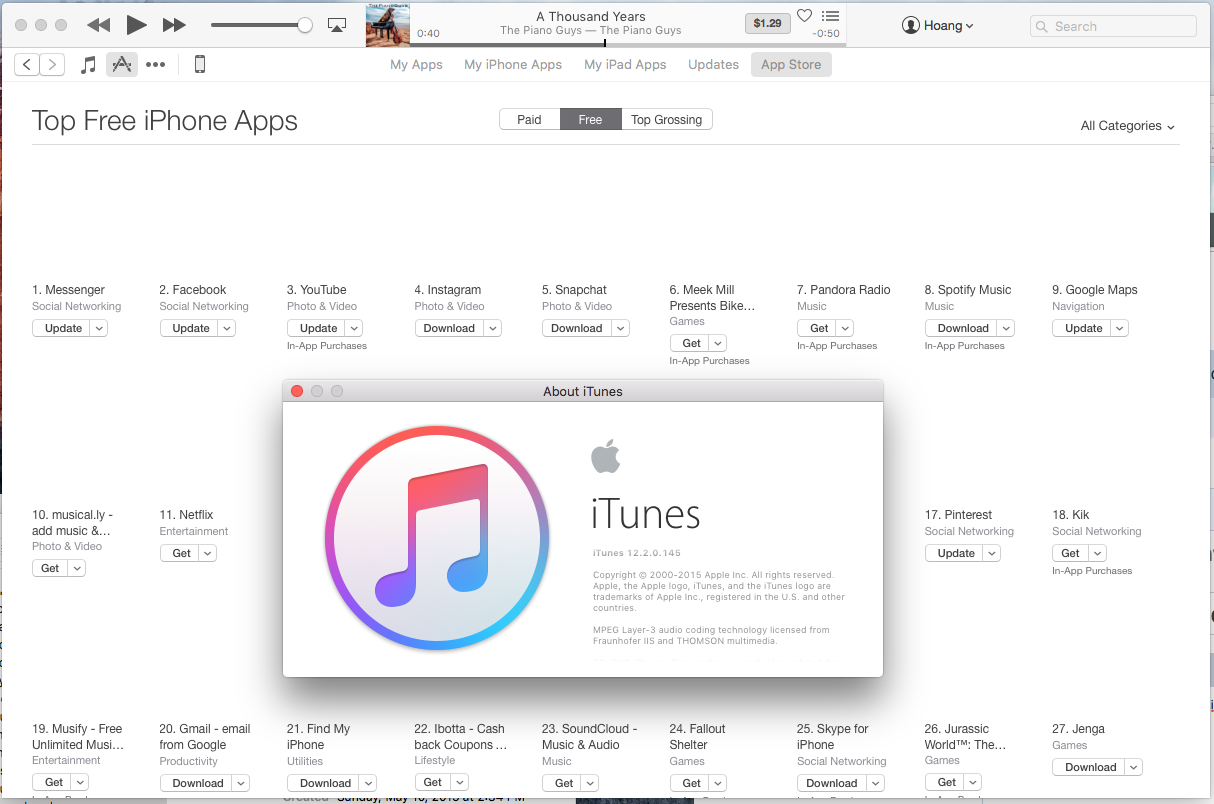
Task: Get the SoundCloud app
Action: pos(564,783)
